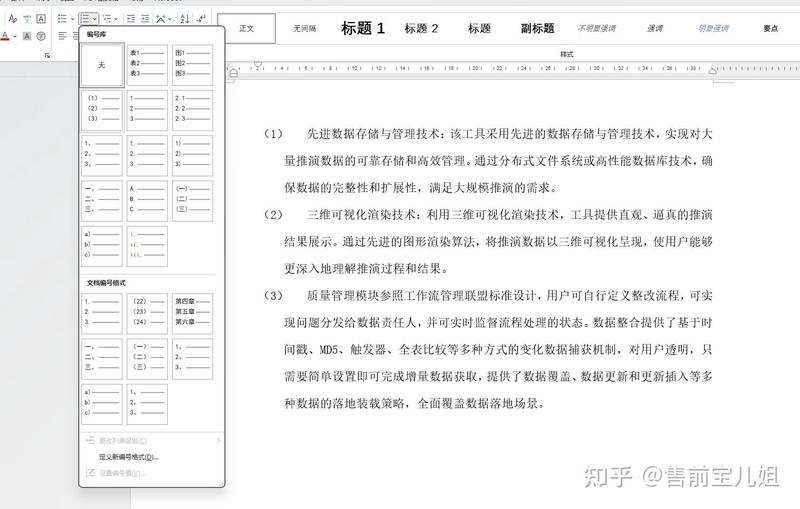Select the 无 (none) numbering option

[102, 65]
